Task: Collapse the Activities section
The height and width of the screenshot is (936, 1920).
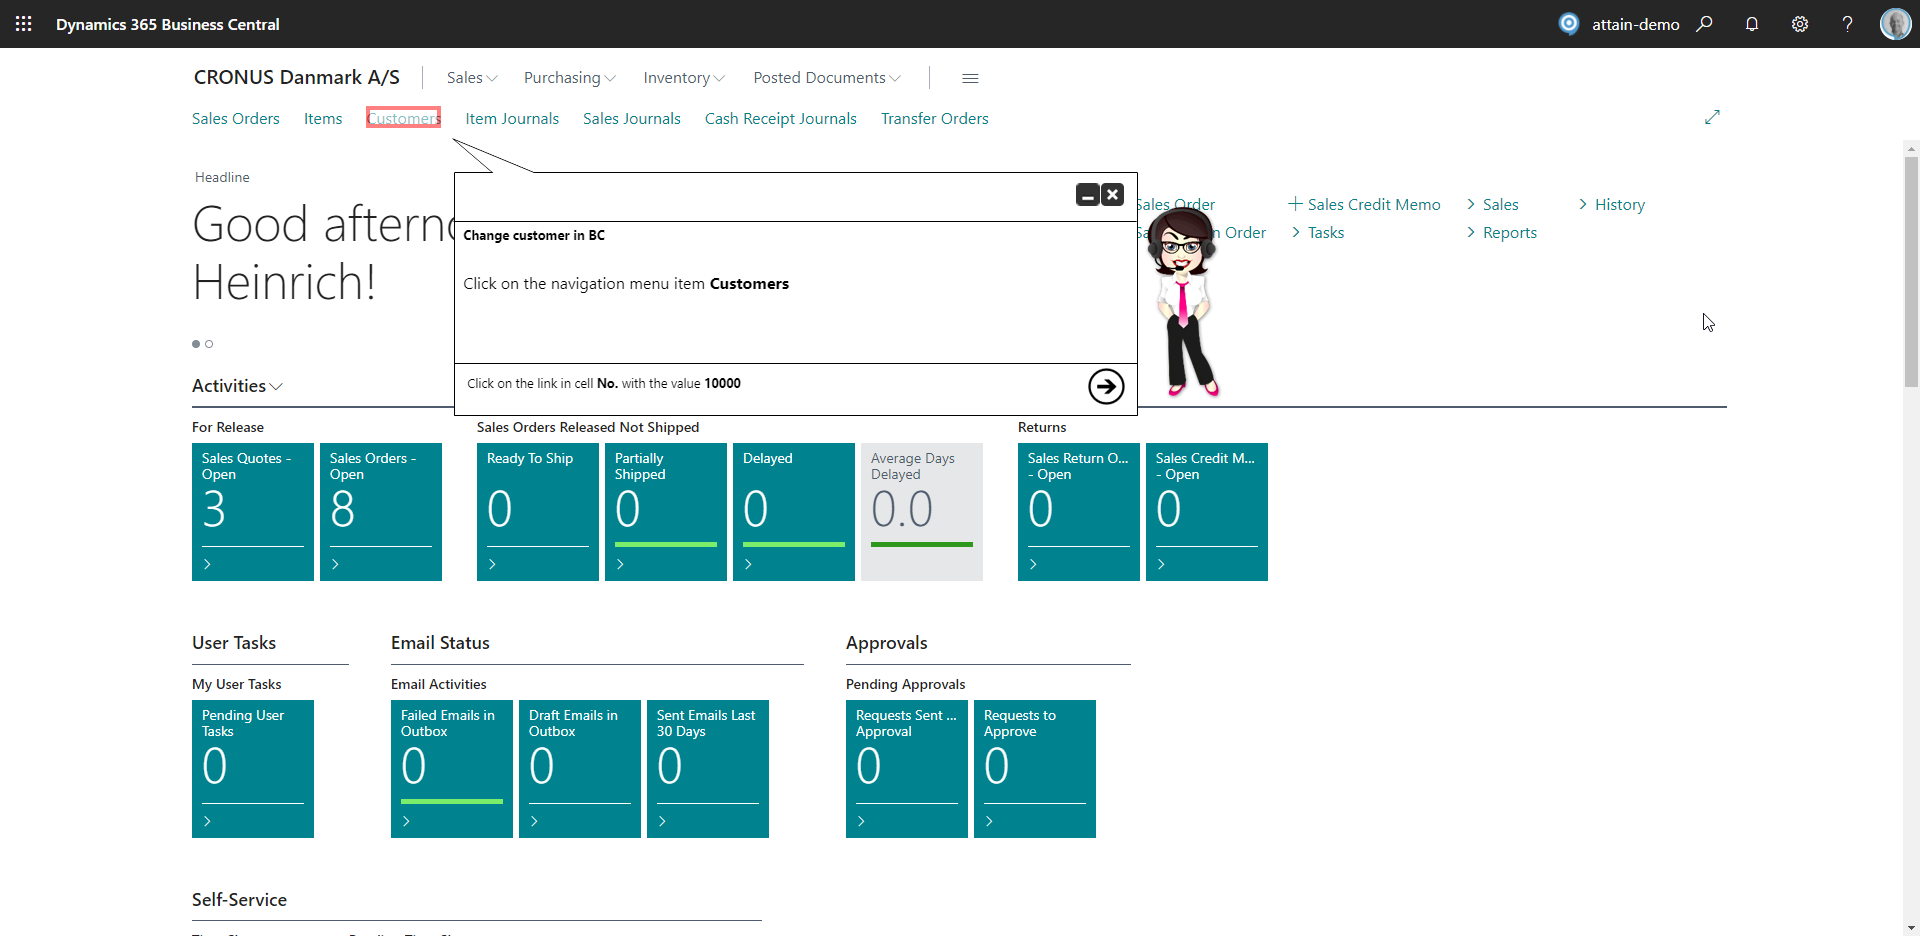Action: 238,386
